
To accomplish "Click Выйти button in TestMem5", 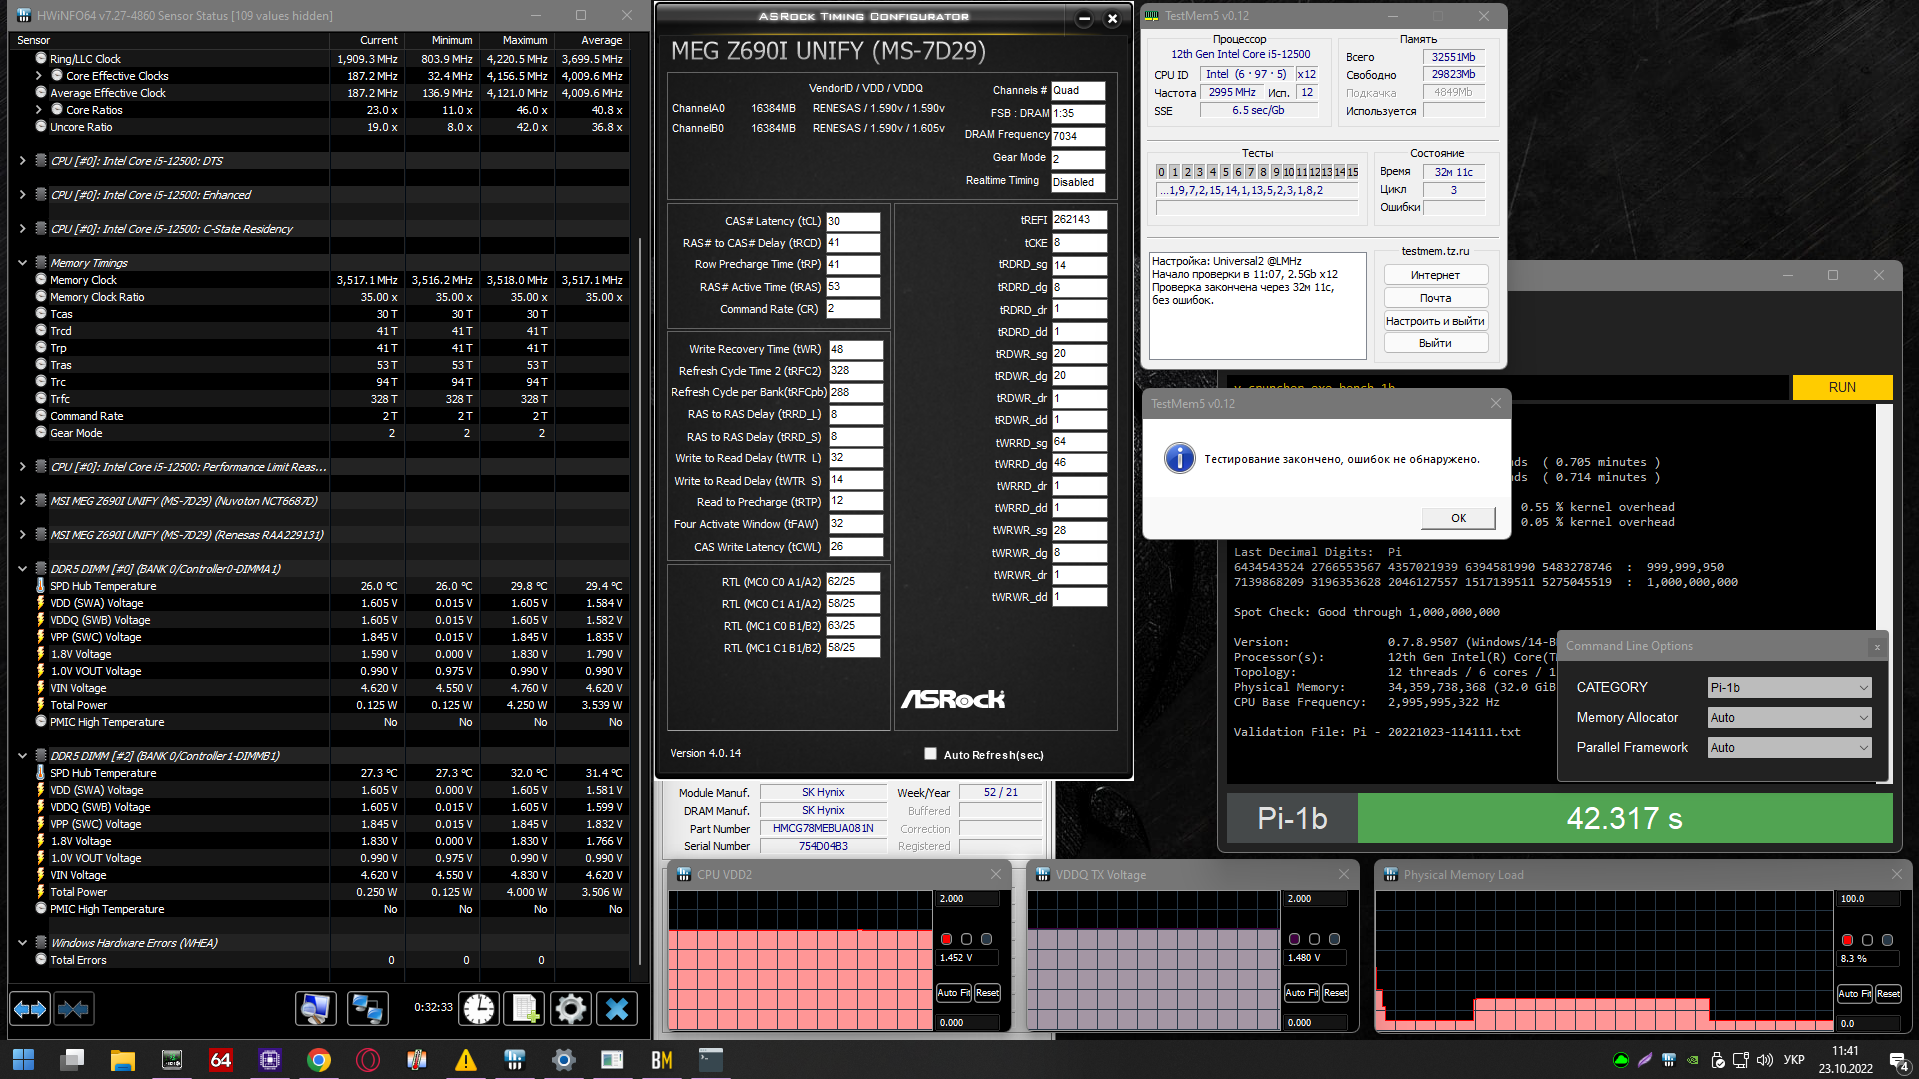I will pyautogui.click(x=1435, y=343).
